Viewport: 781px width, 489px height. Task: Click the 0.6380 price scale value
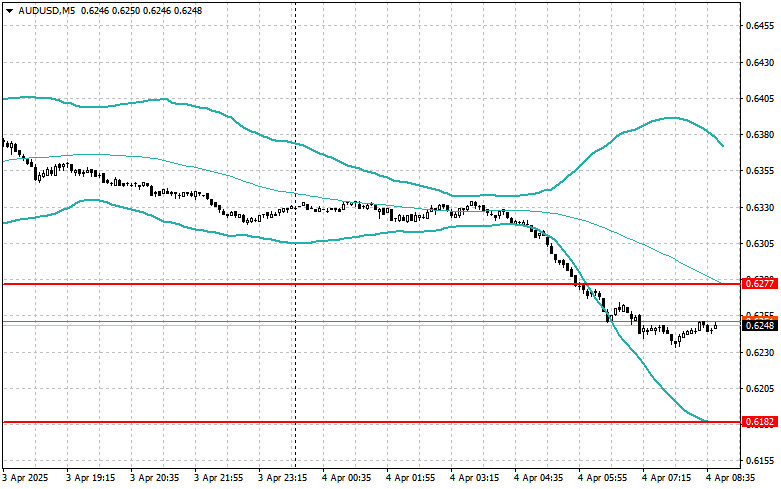click(760, 135)
